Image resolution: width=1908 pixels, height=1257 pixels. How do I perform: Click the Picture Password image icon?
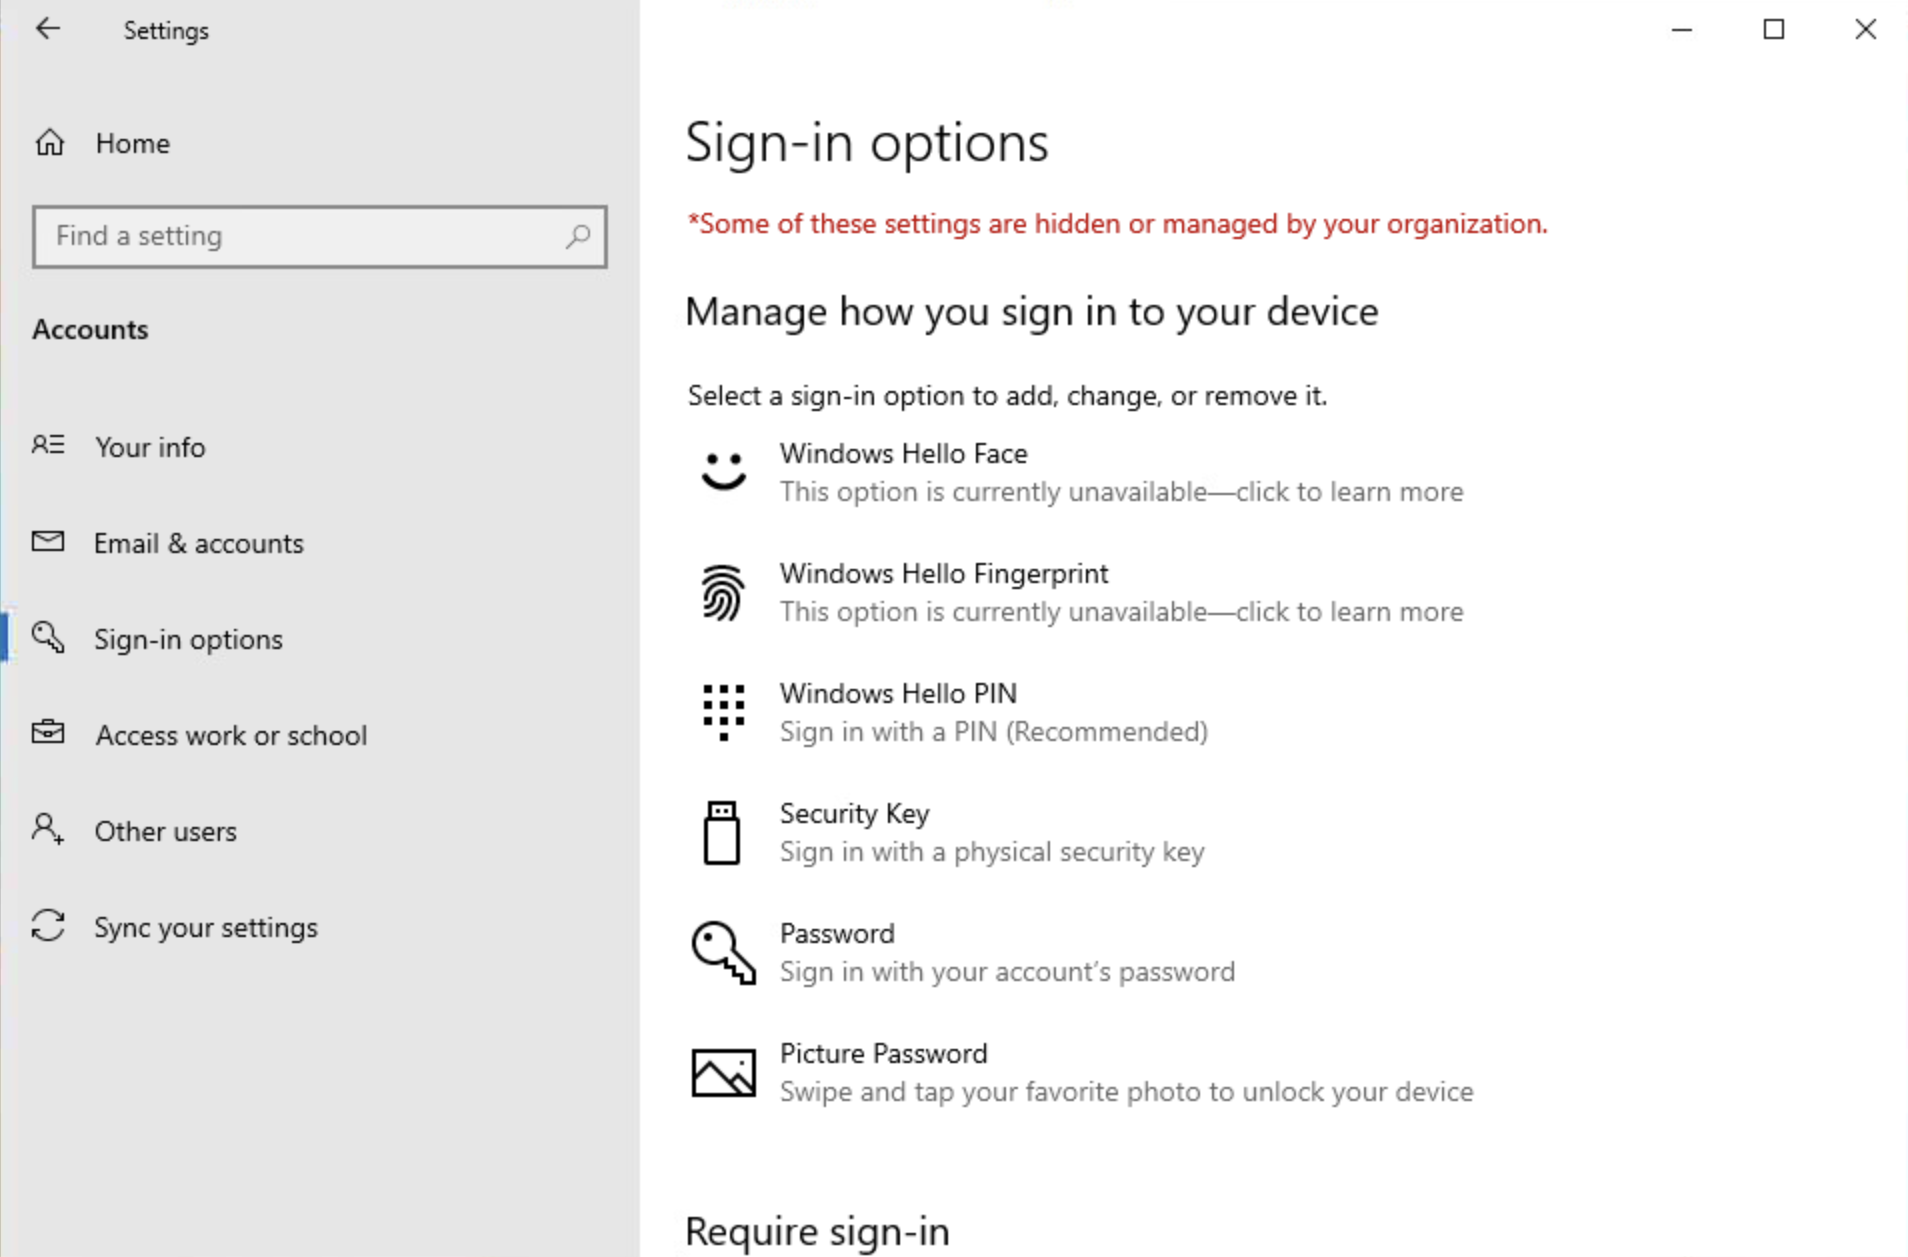(723, 1072)
